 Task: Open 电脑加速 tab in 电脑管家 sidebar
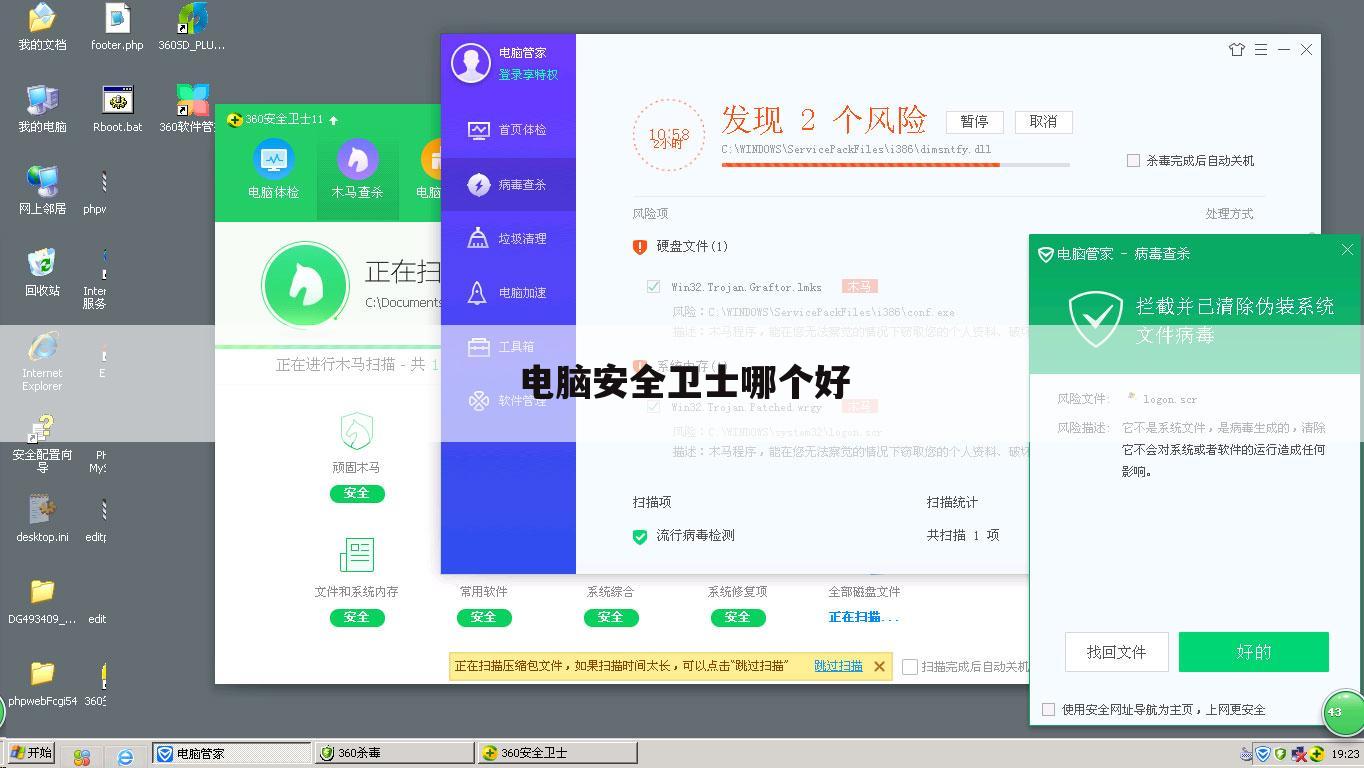(508, 293)
